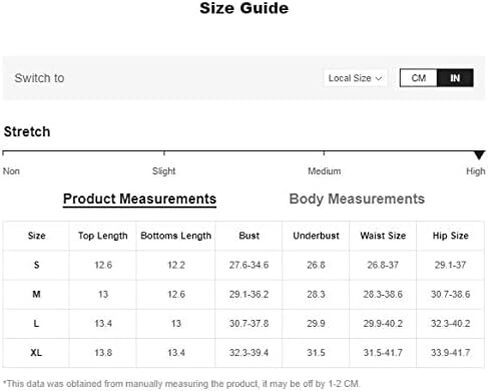Screen dimensions: 488x391
Task: Click the Local Size chevron arrow
Action: coord(378,79)
